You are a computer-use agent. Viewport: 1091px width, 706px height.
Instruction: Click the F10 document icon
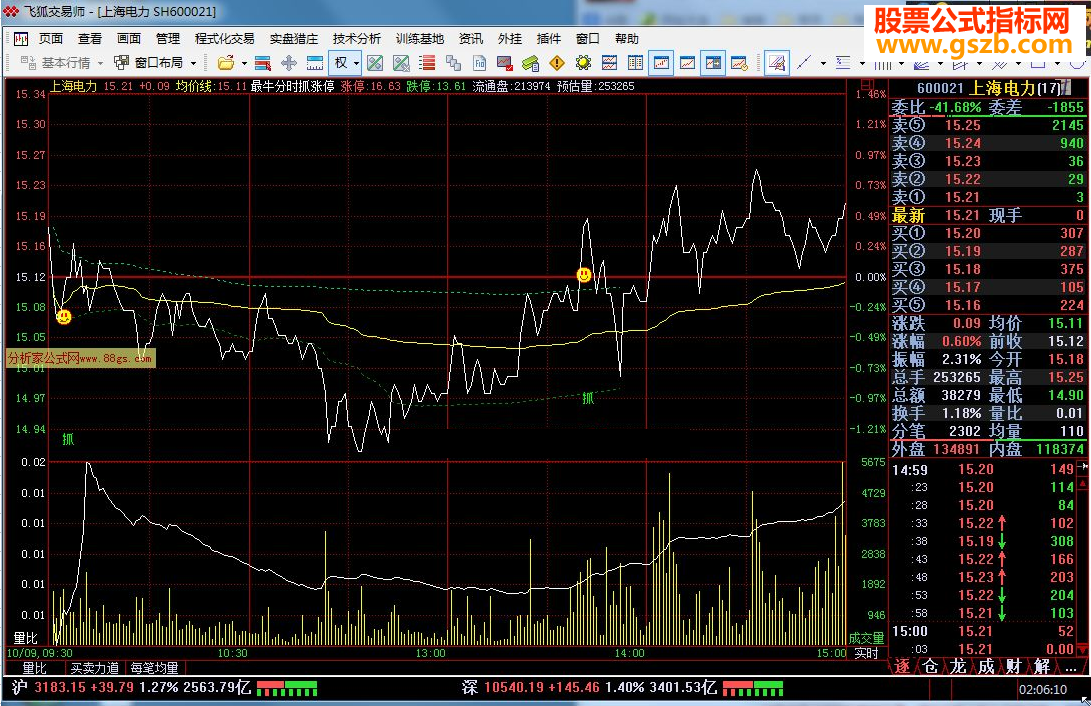click(x=479, y=63)
